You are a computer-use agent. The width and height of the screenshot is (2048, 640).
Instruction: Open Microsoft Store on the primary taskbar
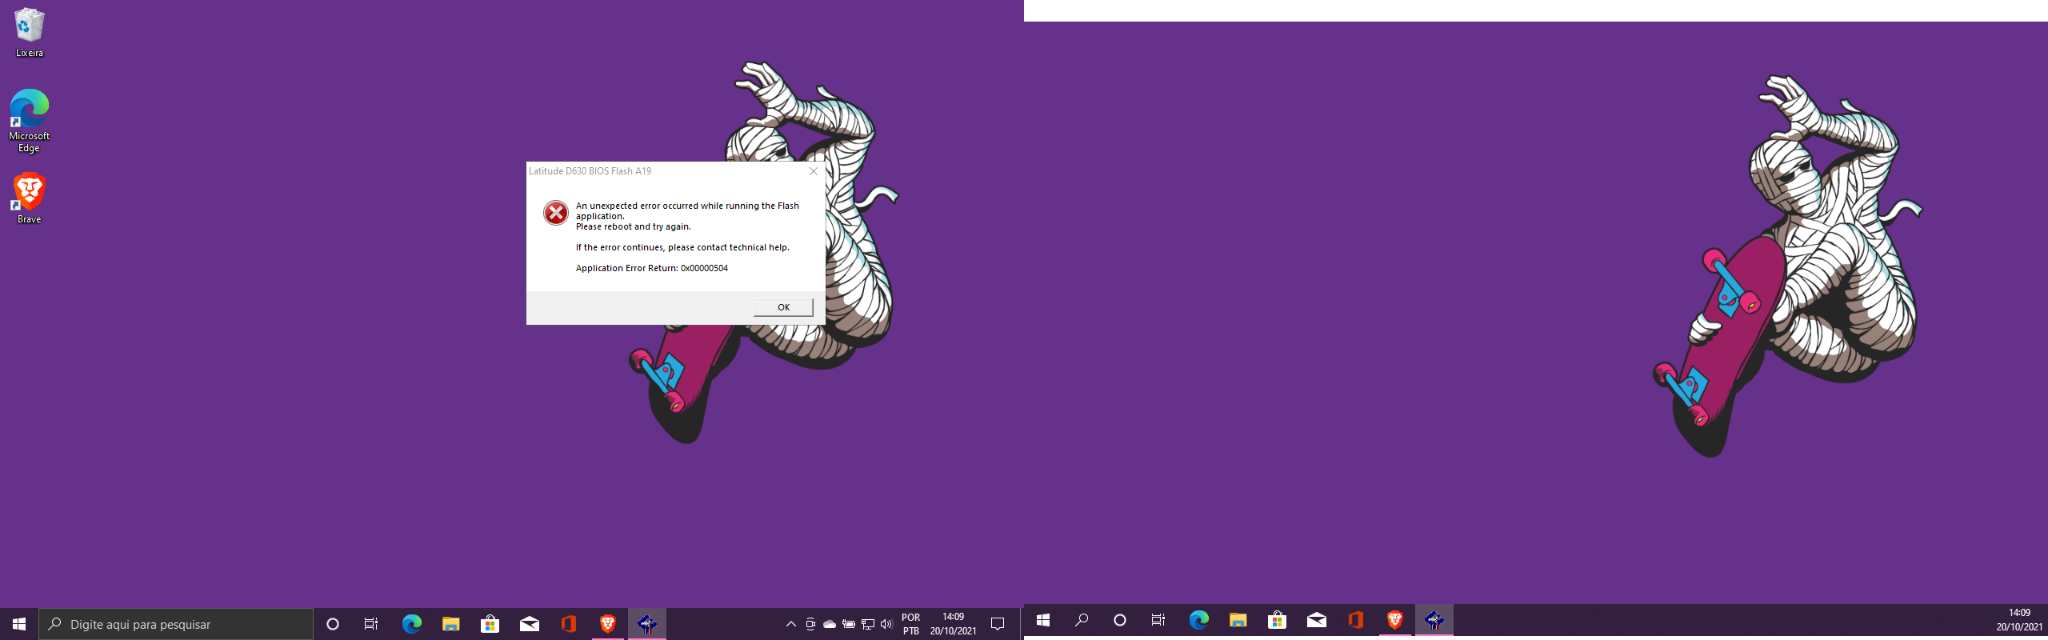pyautogui.click(x=490, y=624)
